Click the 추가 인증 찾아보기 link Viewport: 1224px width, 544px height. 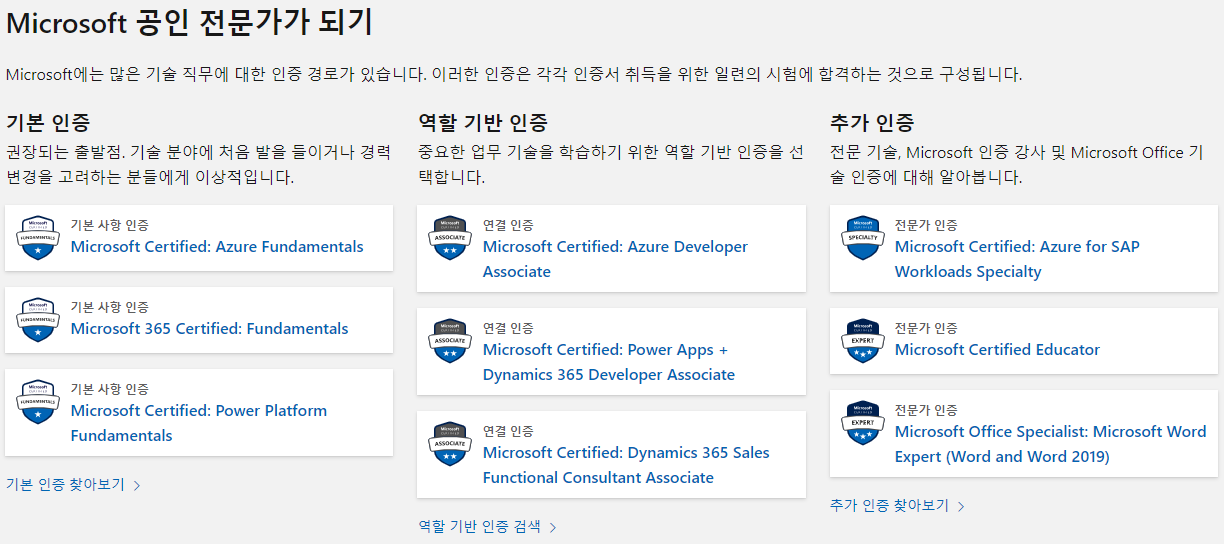point(889,506)
